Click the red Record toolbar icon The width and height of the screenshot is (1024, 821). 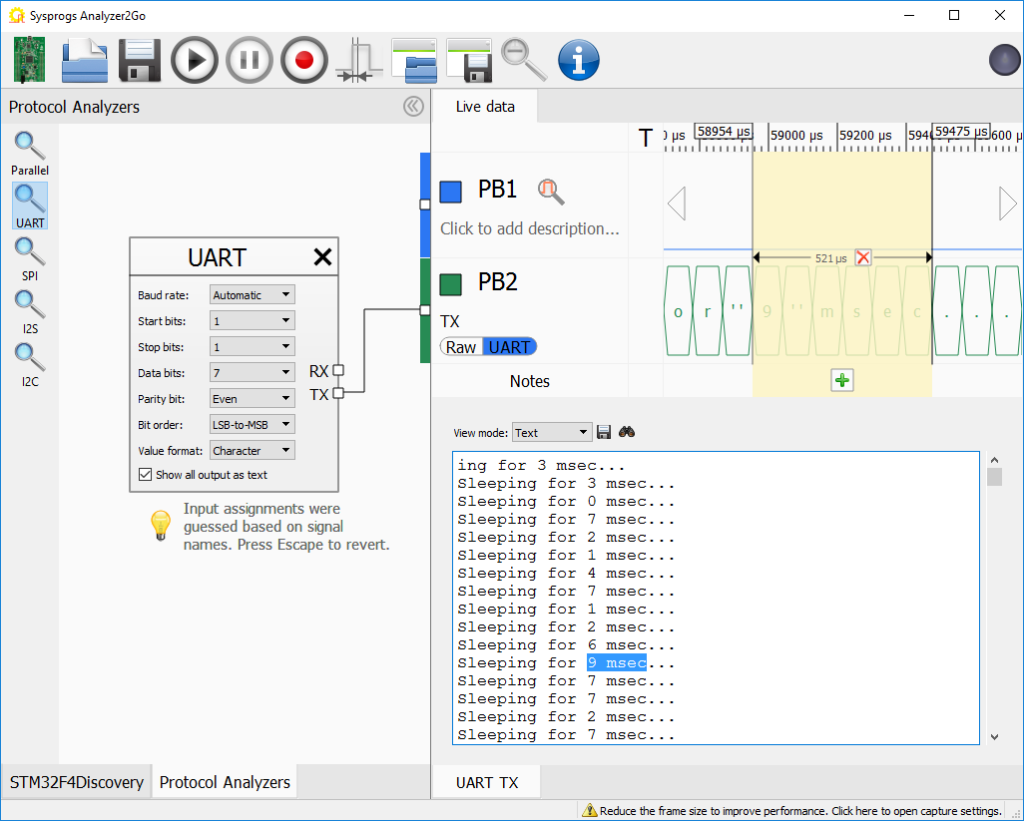pyautogui.click(x=304, y=60)
